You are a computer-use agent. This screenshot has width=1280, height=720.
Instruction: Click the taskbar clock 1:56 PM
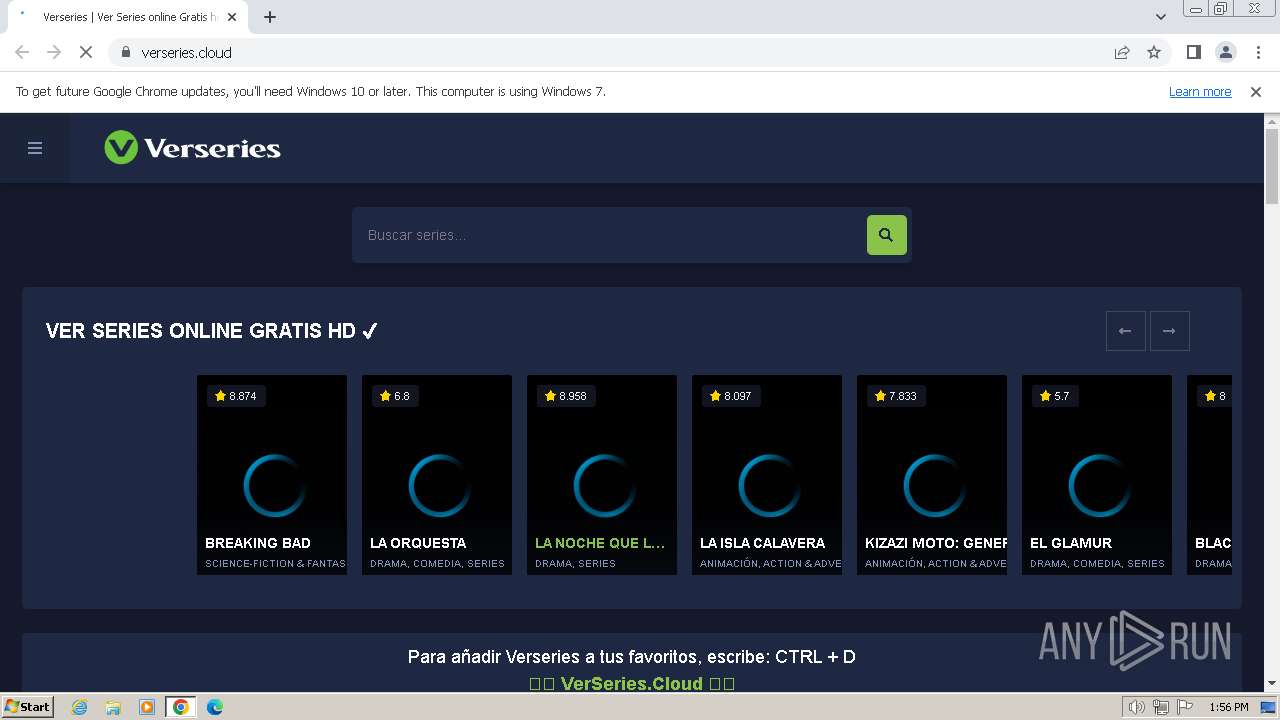(x=1229, y=707)
